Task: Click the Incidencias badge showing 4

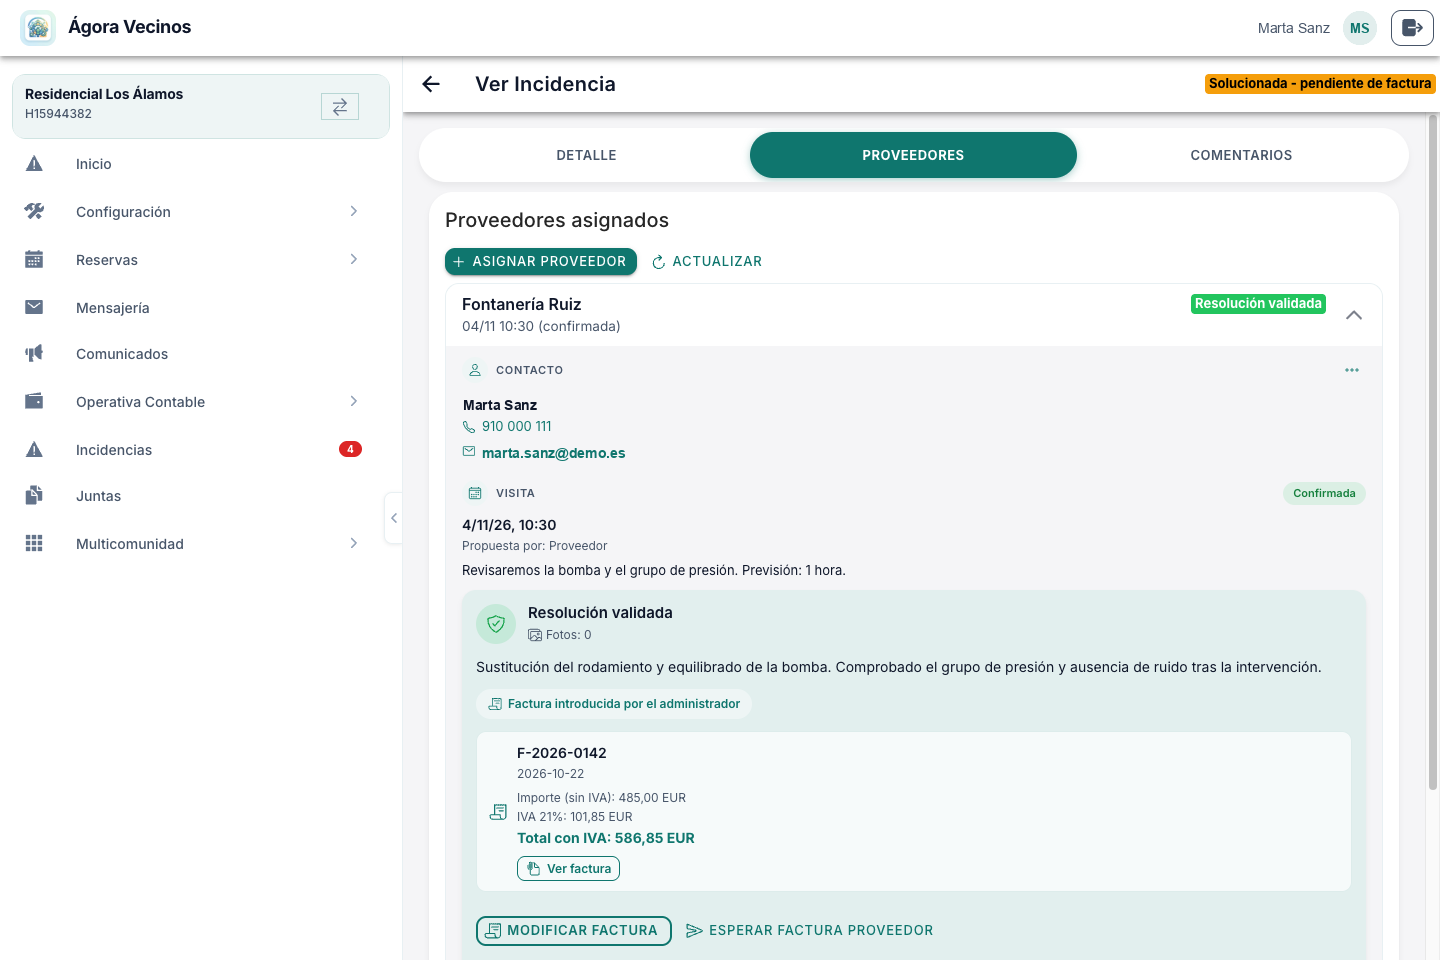Action: [x=350, y=449]
